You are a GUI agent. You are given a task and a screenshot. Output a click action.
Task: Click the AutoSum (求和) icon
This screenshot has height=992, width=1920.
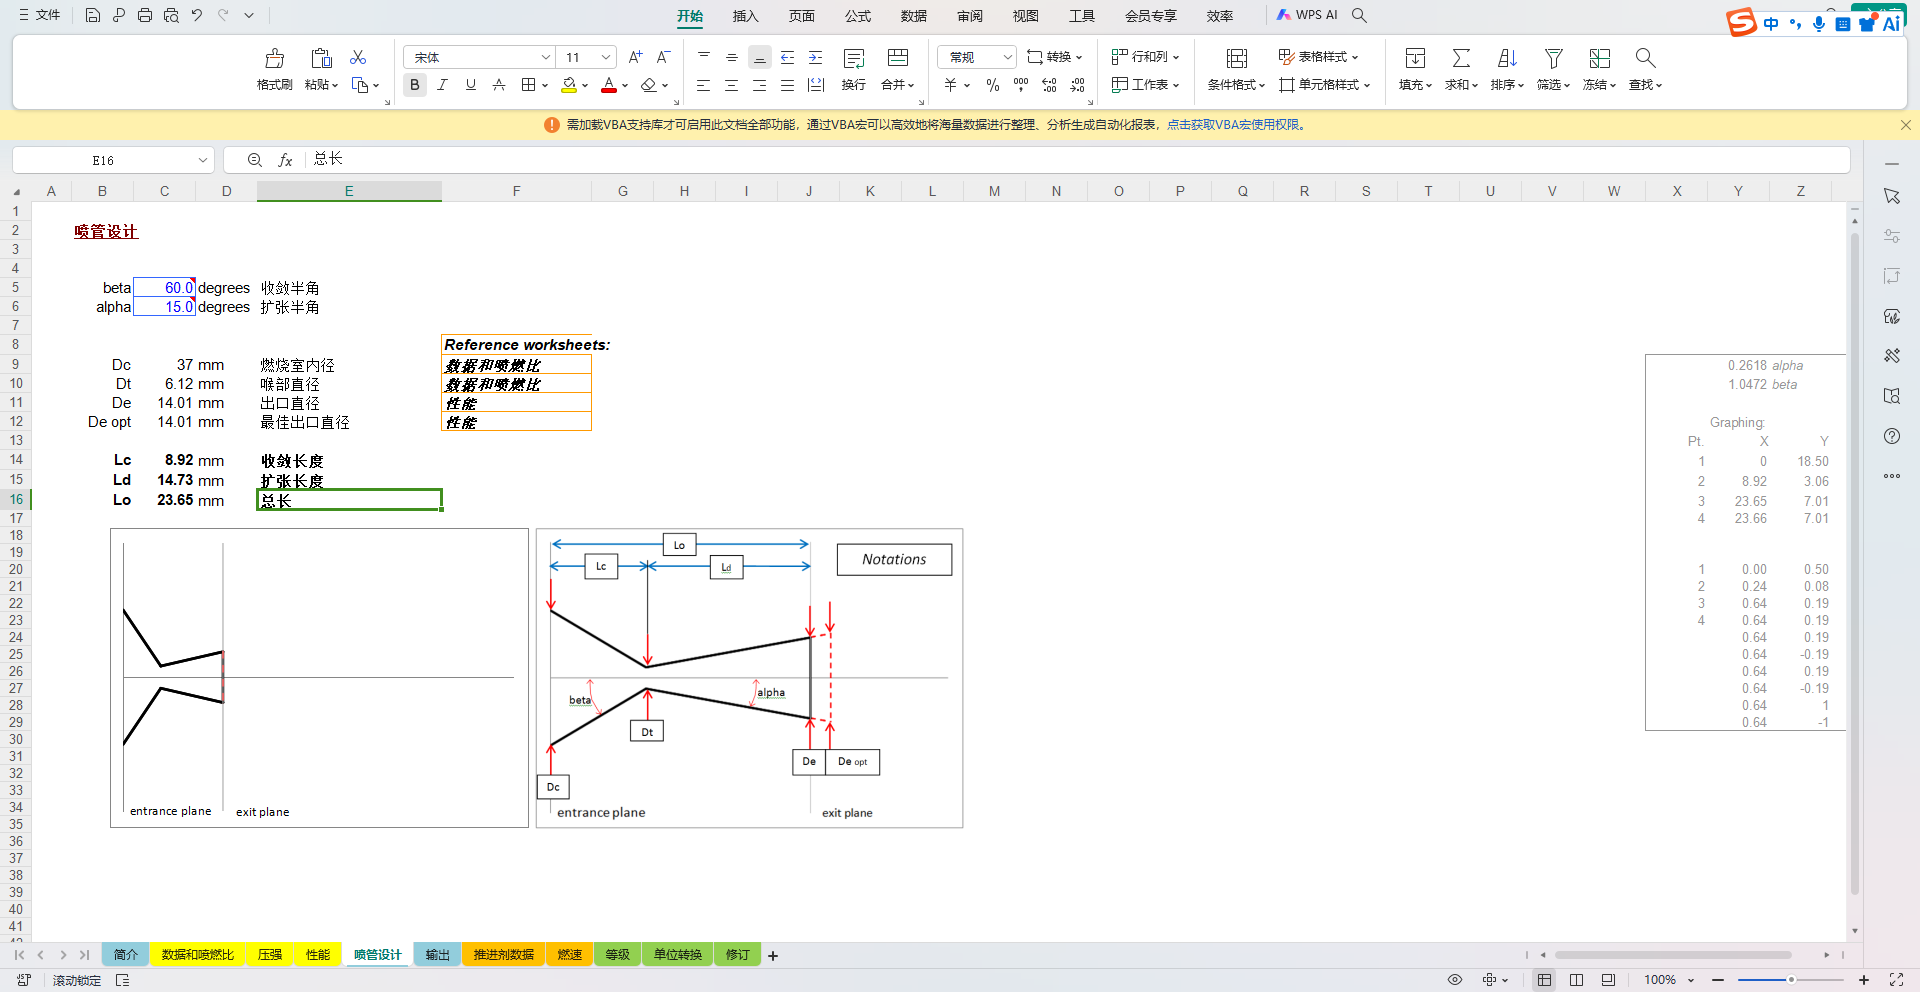[x=1461, y=58]
